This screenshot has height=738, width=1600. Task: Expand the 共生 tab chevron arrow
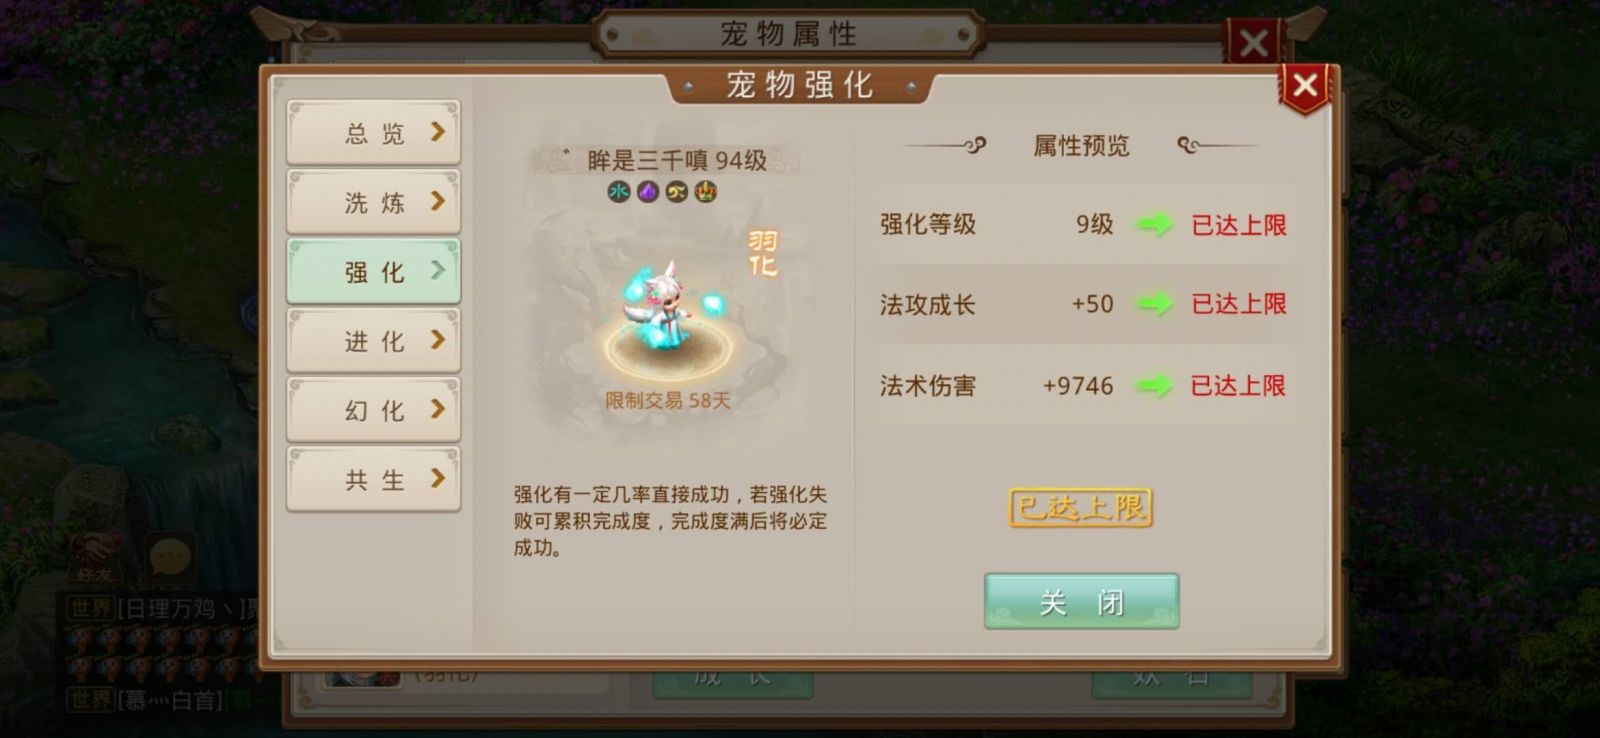pyautogui.click(x=437, y=478)
